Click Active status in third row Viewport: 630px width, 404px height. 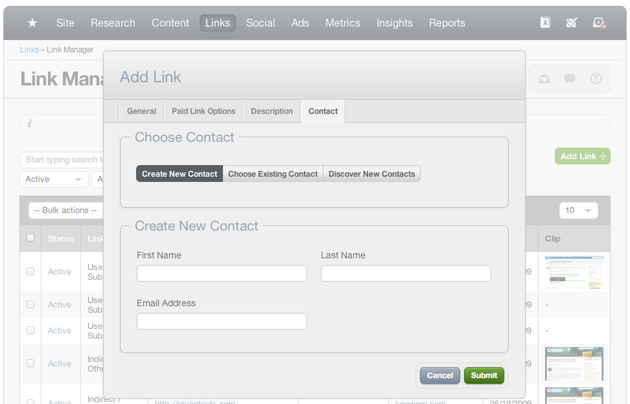59,331
